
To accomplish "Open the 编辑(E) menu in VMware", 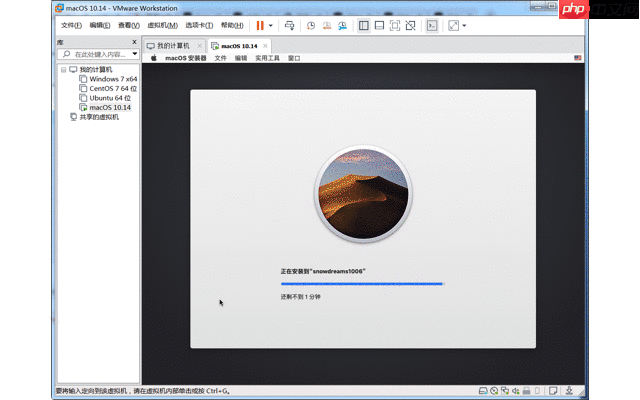I will click(100, 25).
